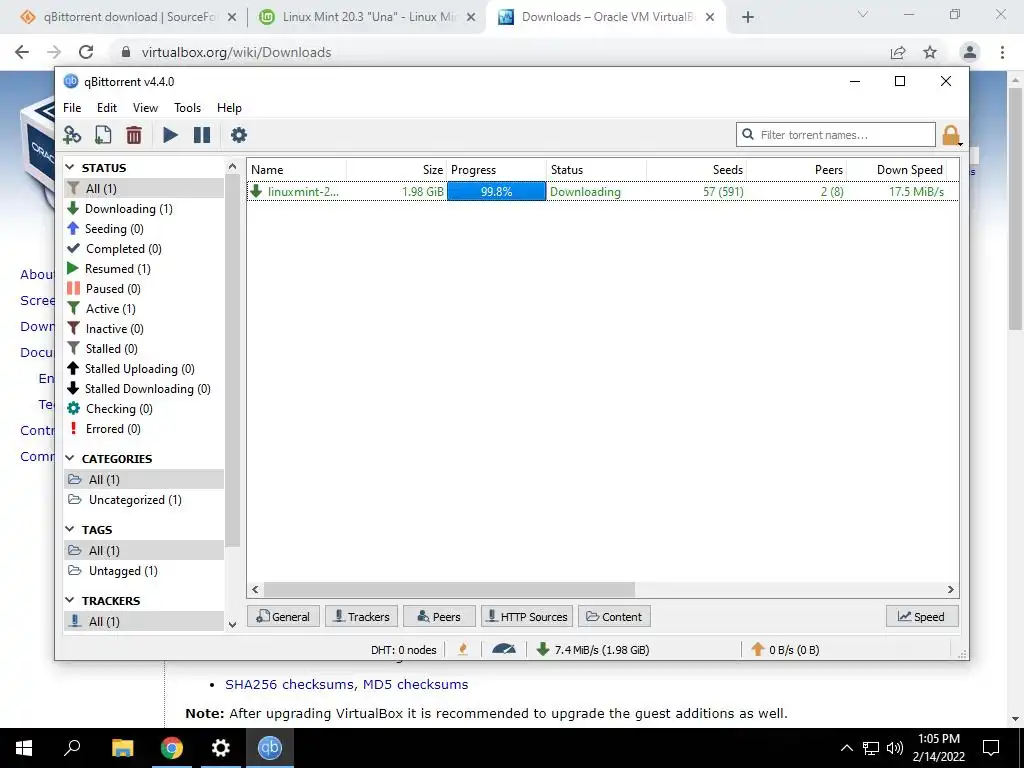Click the 99.8% progress bar

[x=496, y=191]
